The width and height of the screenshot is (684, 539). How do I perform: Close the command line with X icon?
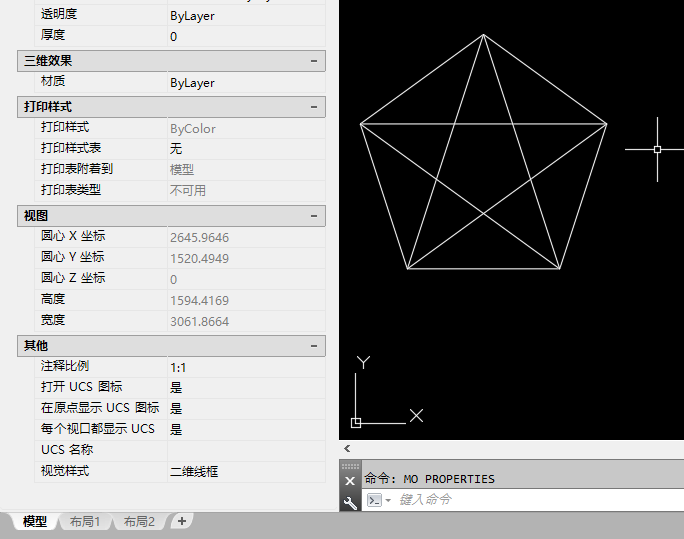[x=350, y=481]
